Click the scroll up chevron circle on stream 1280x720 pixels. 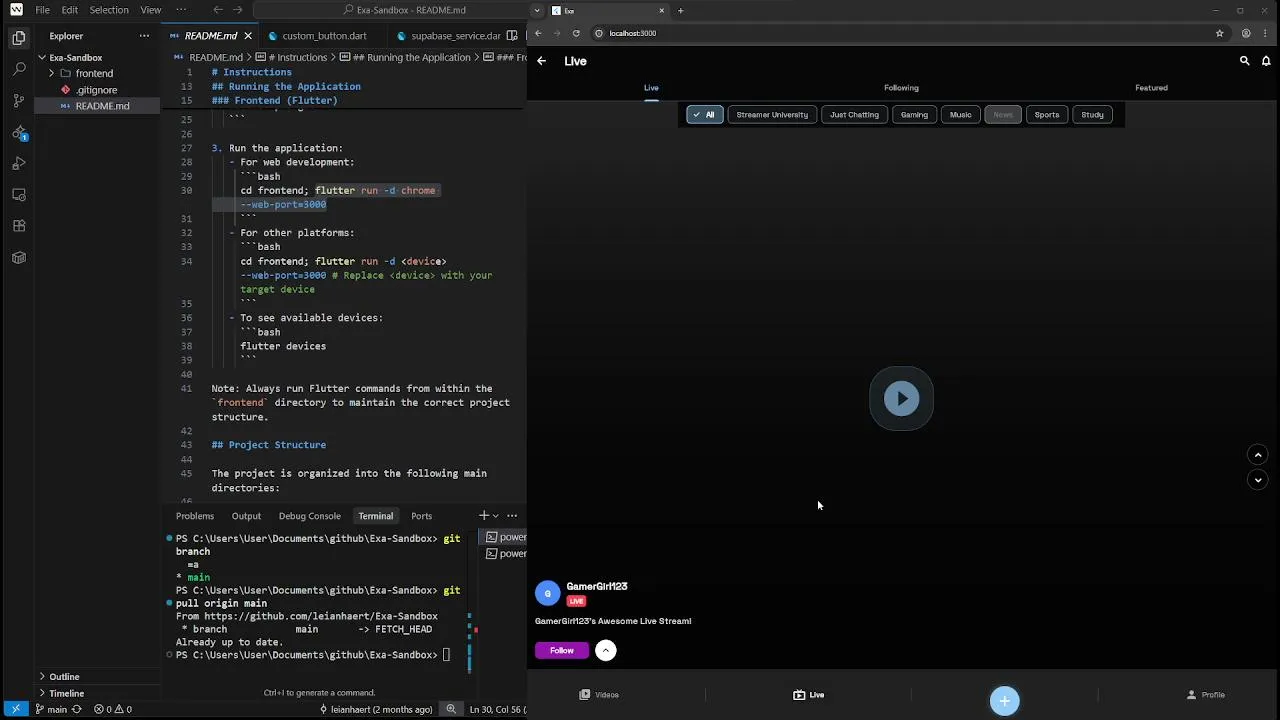[x=1258, y=455]
